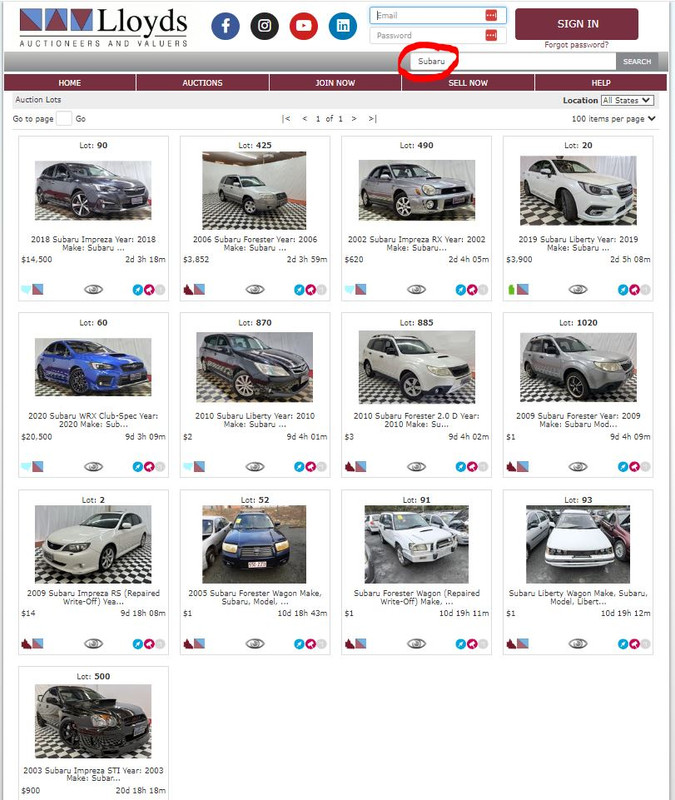Click blue pin icon on Lot 93
Screen dimensions: 675x800
[x=623, y=644]
